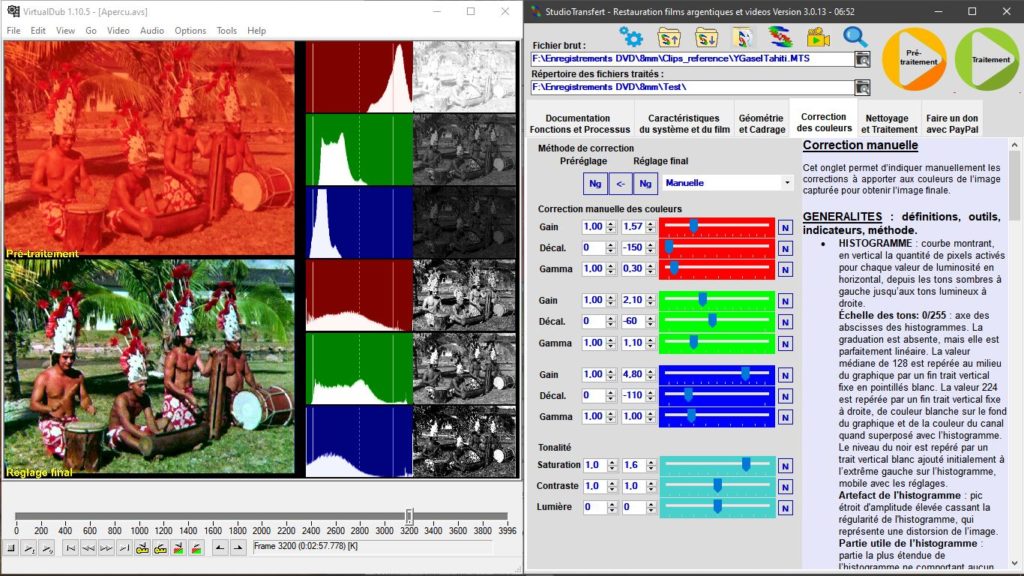Screen dimensions: 1024x576
Task: Click the blue Gain slider track
Action: [x=716, y=374]
